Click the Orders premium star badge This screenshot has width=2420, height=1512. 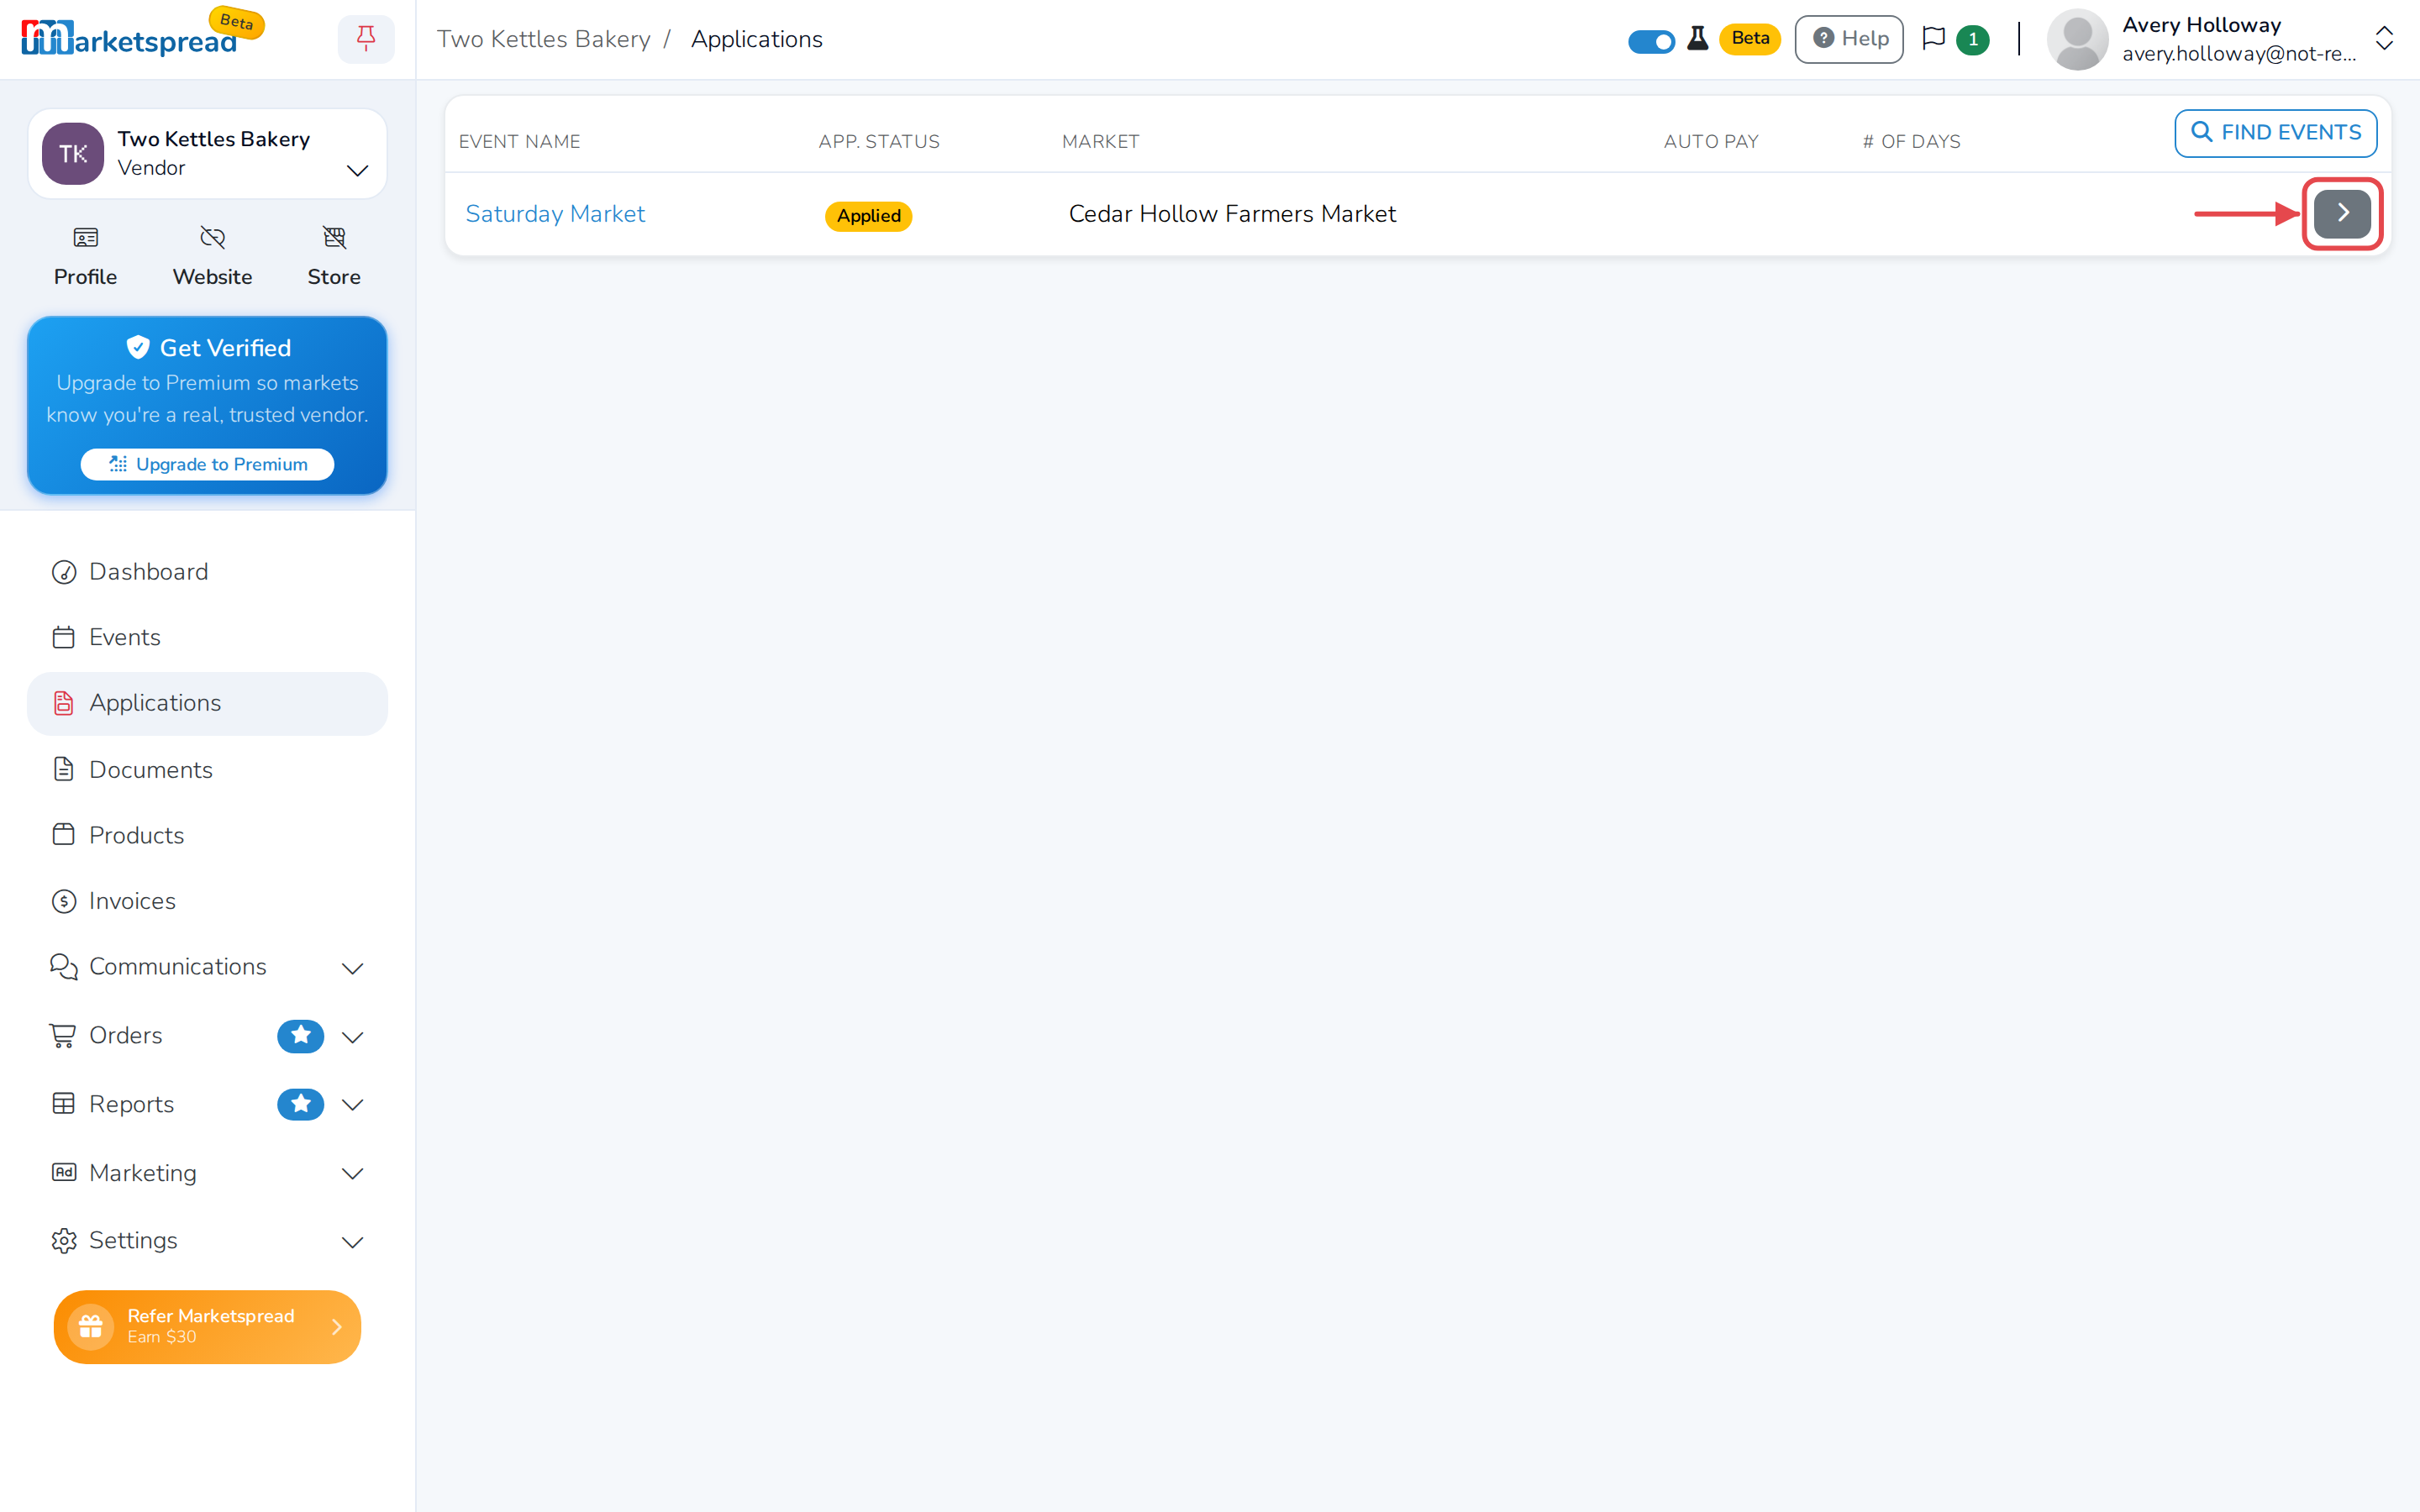pos(300,1036)
